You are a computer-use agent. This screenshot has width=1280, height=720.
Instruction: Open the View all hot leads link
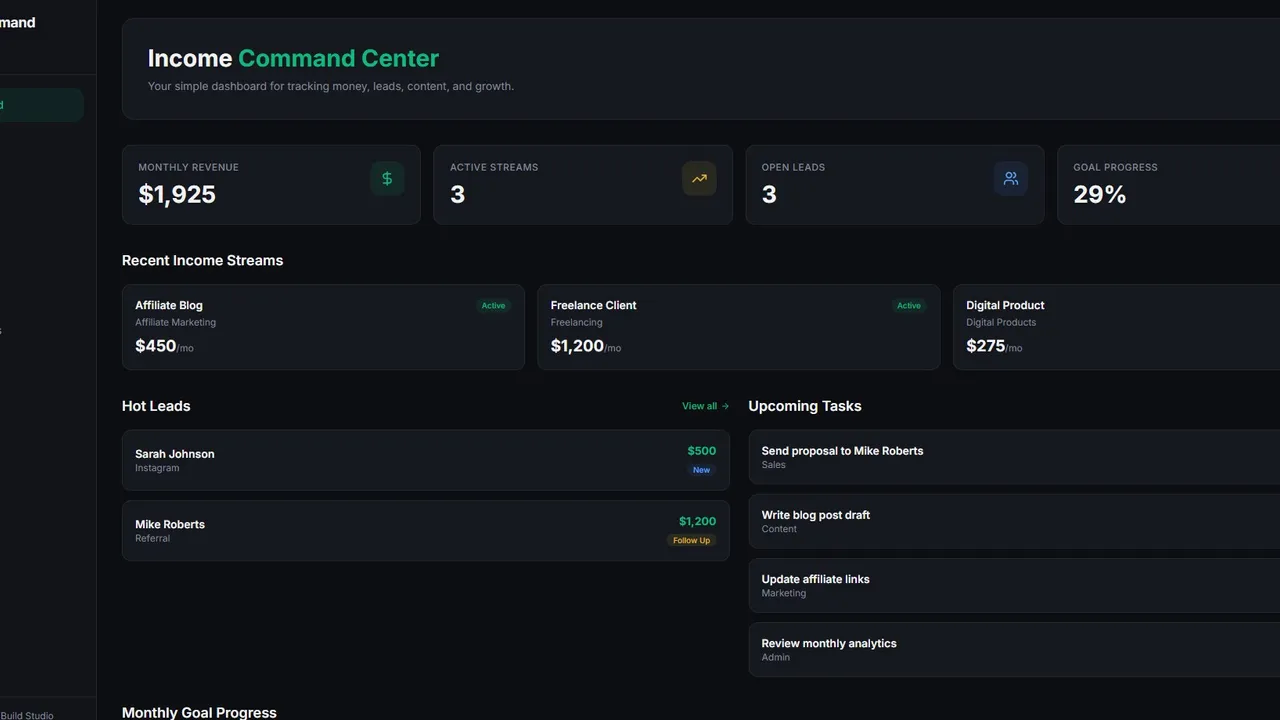coord(705,406)
